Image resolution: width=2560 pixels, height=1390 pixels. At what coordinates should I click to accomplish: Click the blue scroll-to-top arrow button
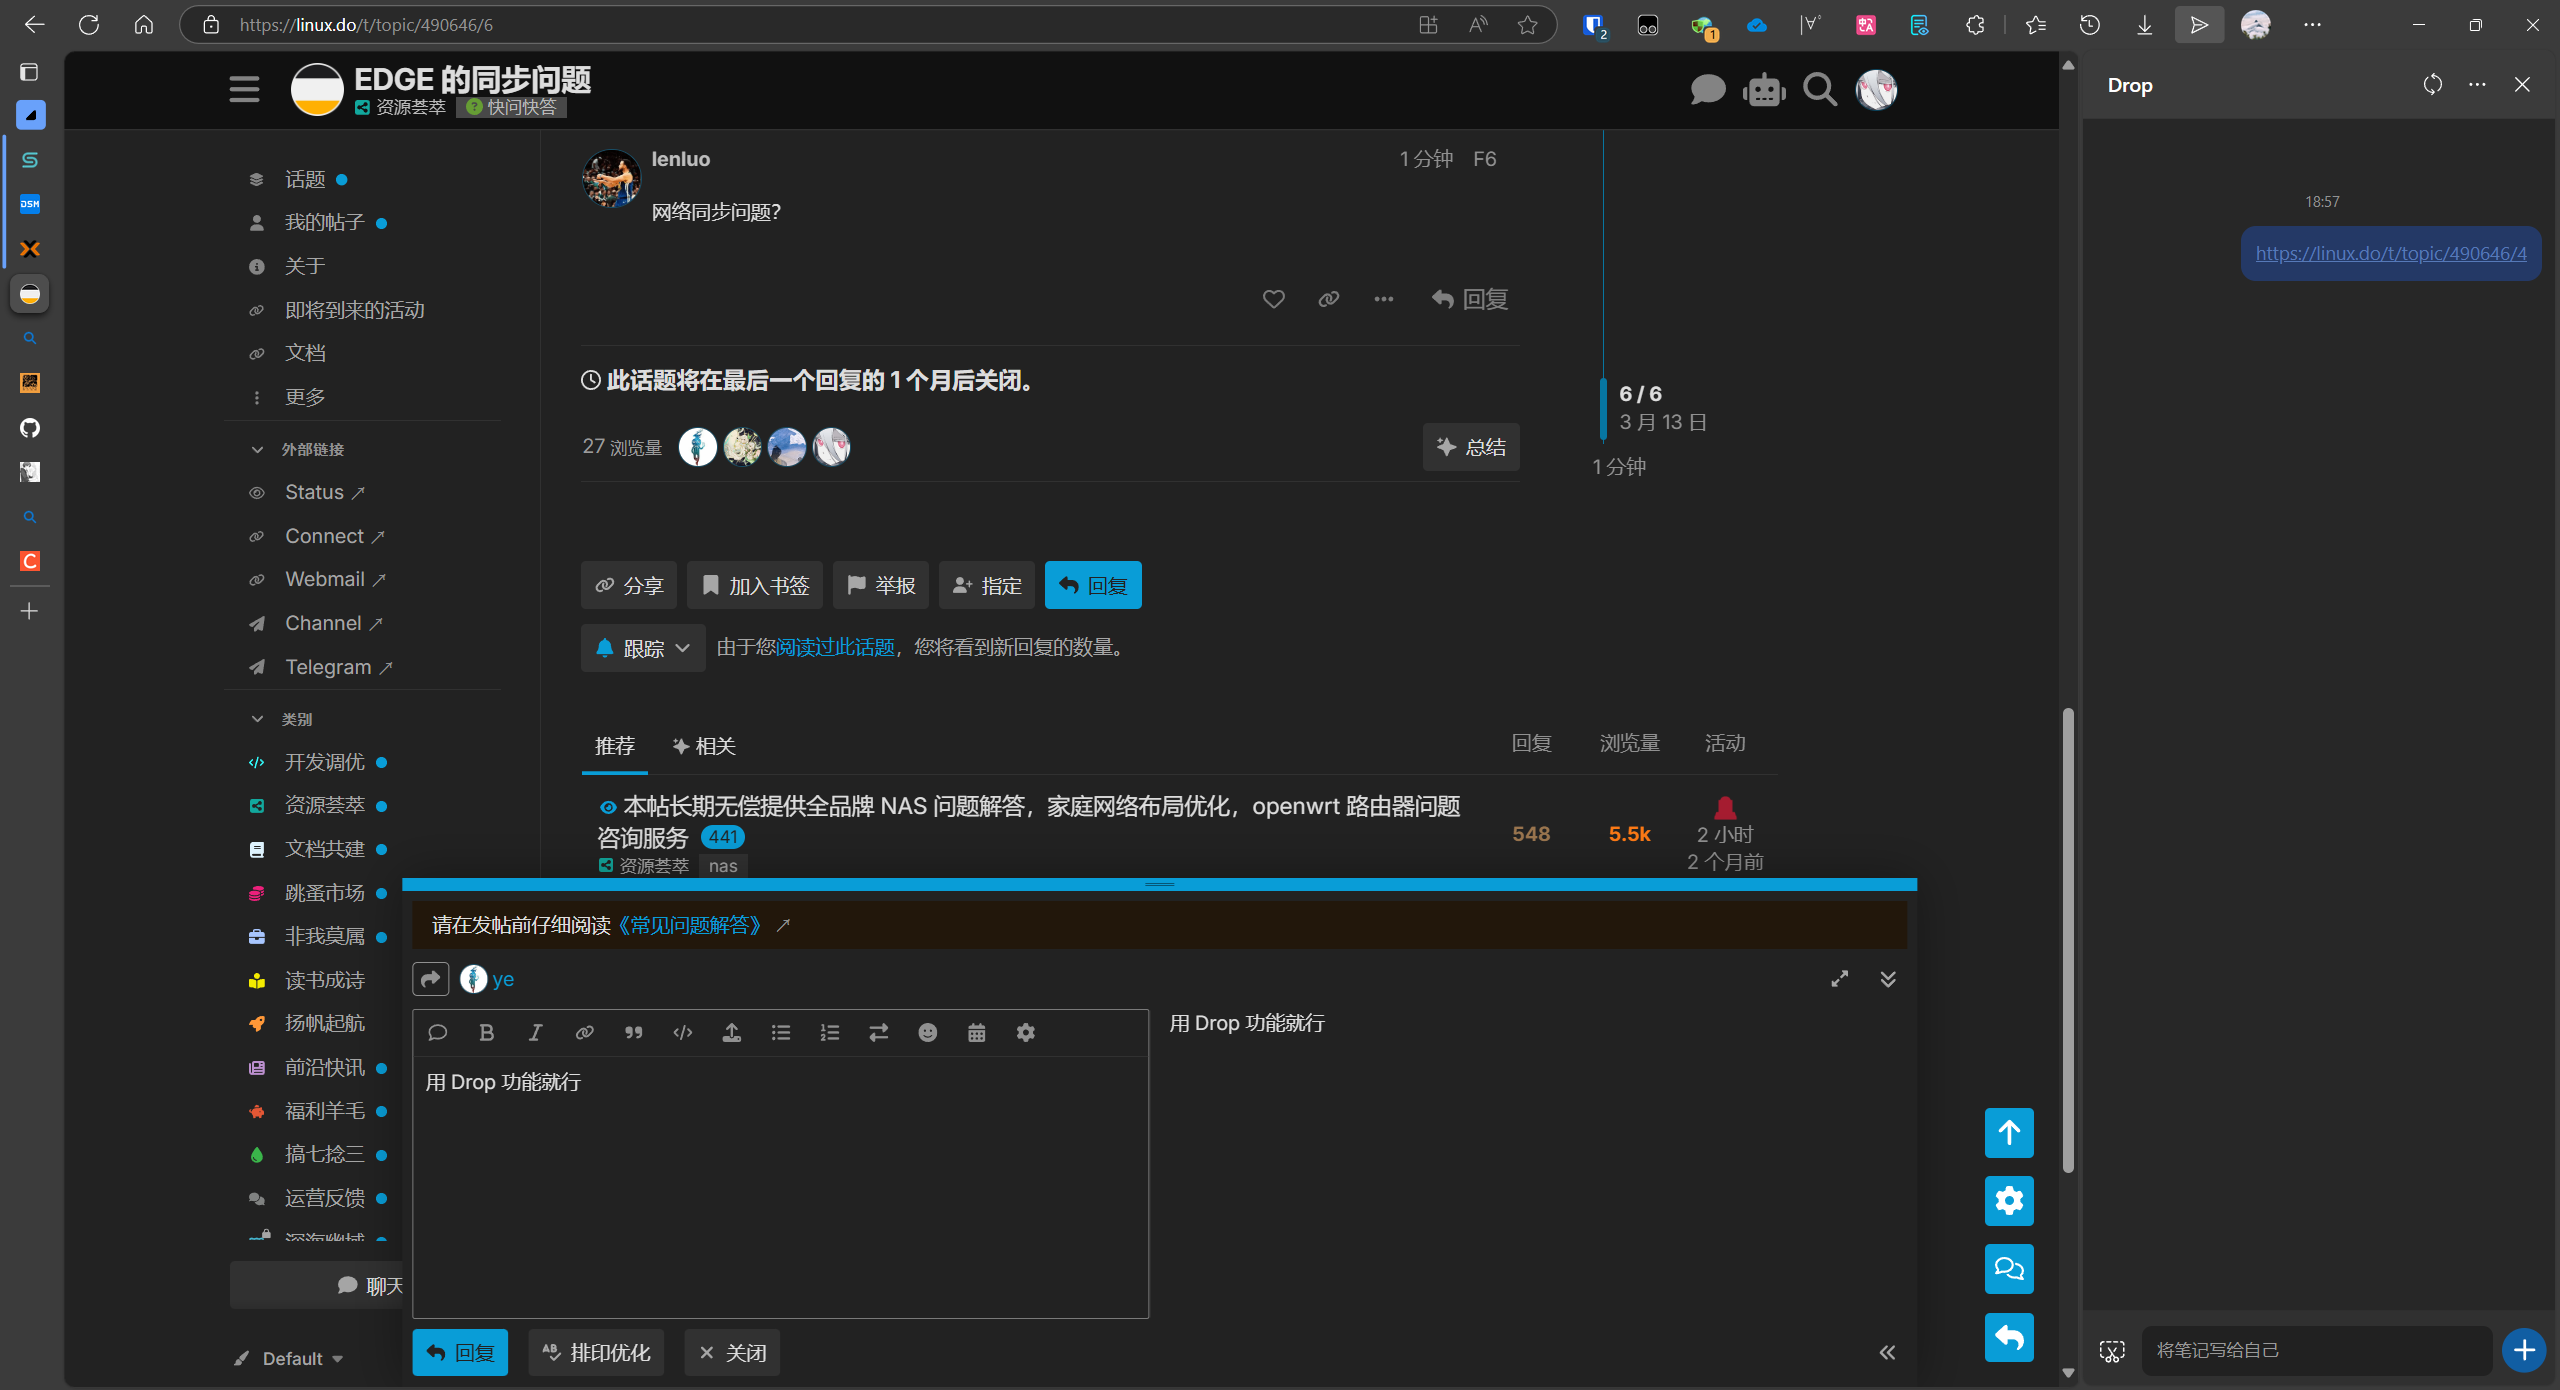pos(2009,1133)
